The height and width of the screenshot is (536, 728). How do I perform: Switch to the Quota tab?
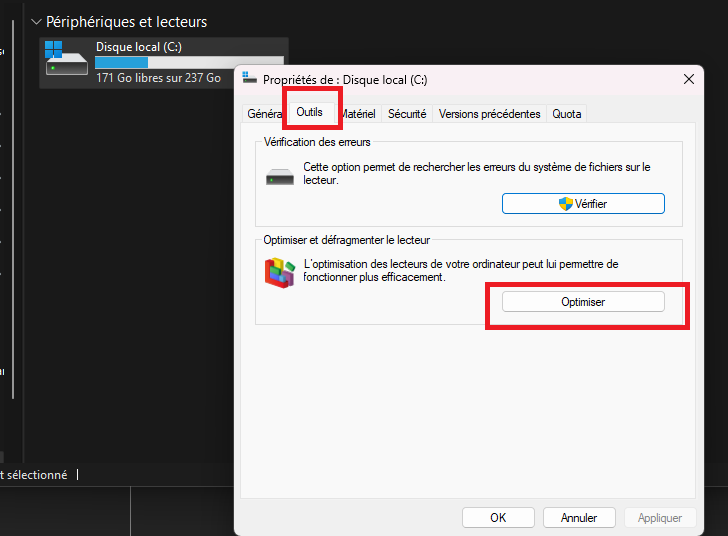click(567, 114)
